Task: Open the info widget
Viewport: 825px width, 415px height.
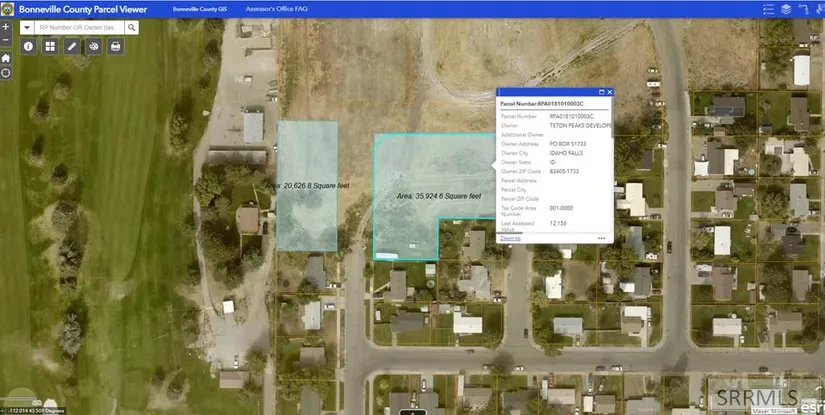Action: [28, 46]
